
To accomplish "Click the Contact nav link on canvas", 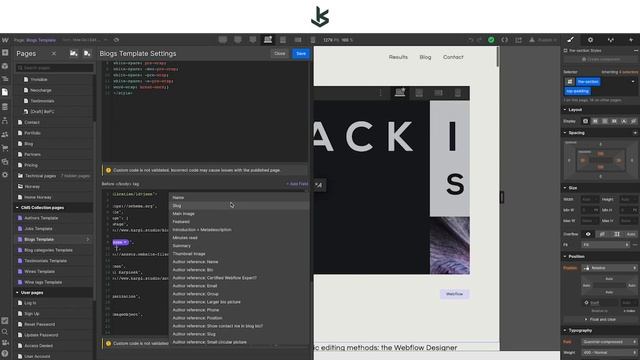I will [453, 57].
